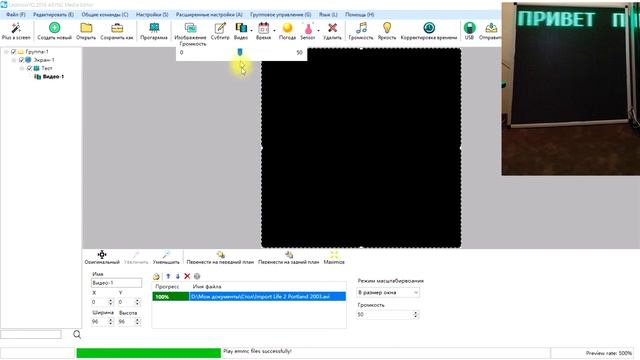The height and width of the screenshot is (360, 640).
Task: Remove the file with the red X icon
Action: point(187,276)
